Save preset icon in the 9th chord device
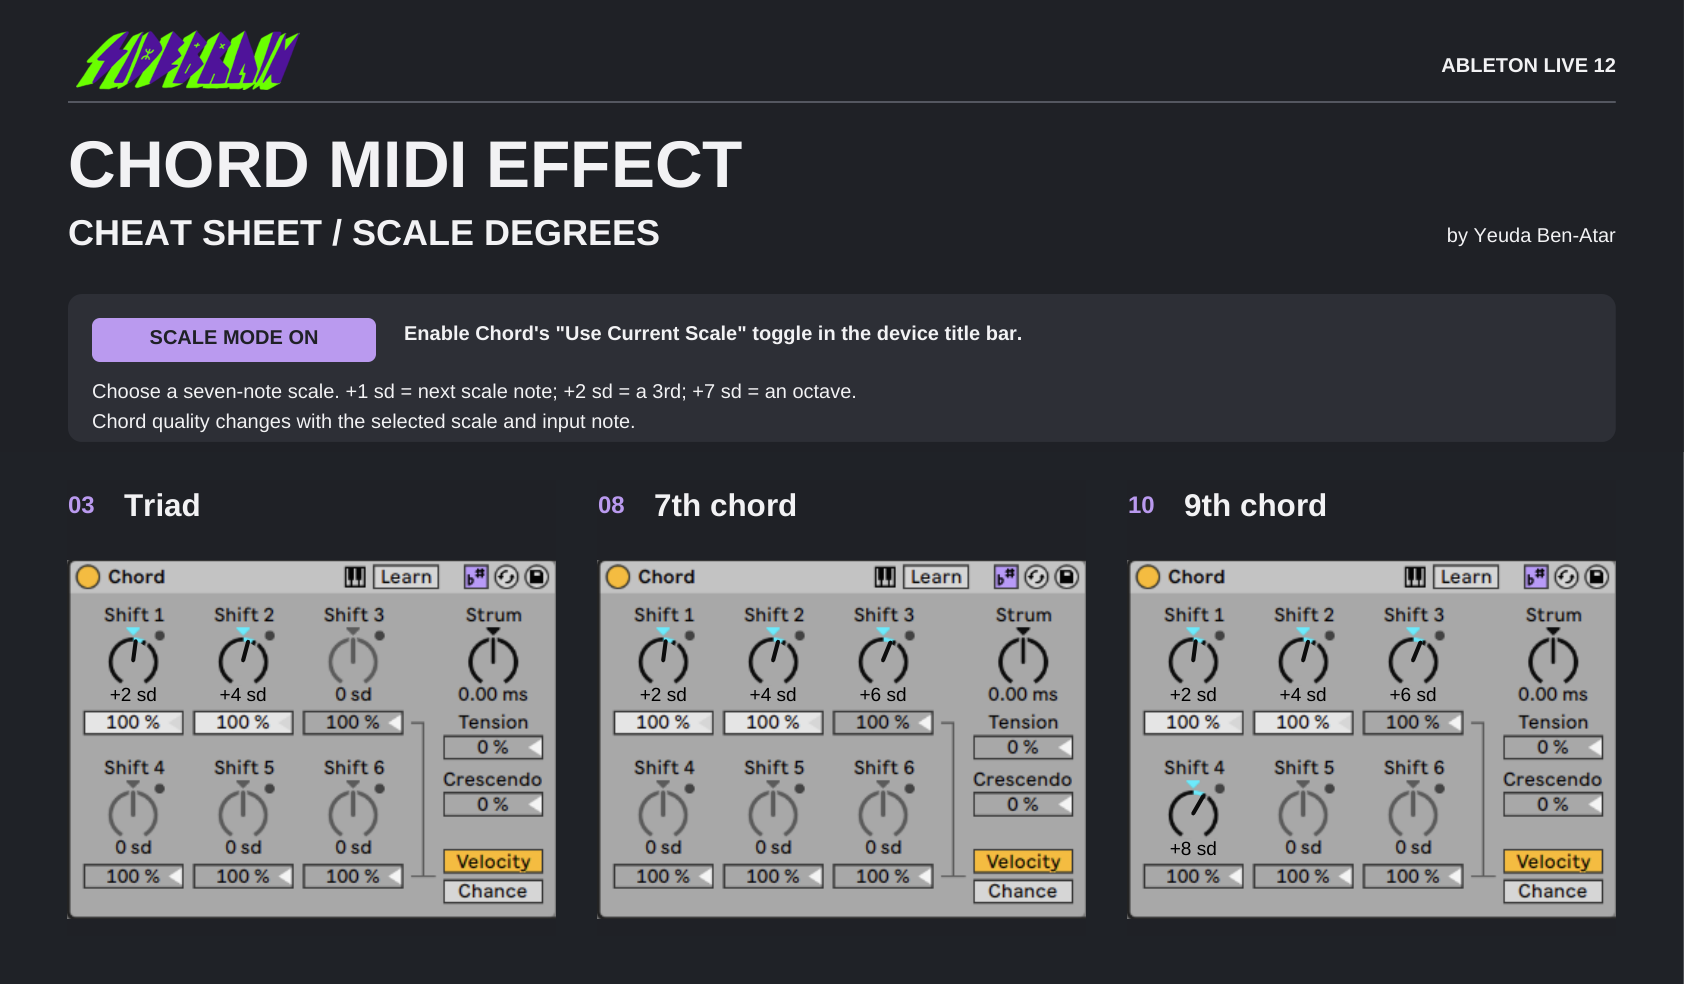Viewport: 1684px width, 984px height. [1597, 577]
